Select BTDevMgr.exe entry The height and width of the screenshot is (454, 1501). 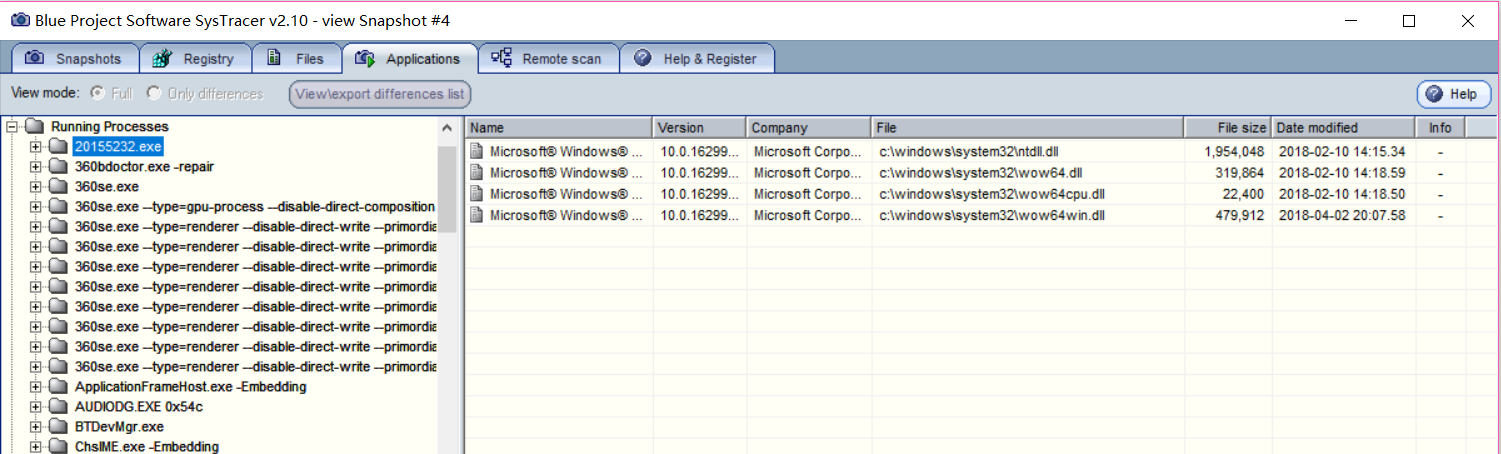[x=119, y=427]
